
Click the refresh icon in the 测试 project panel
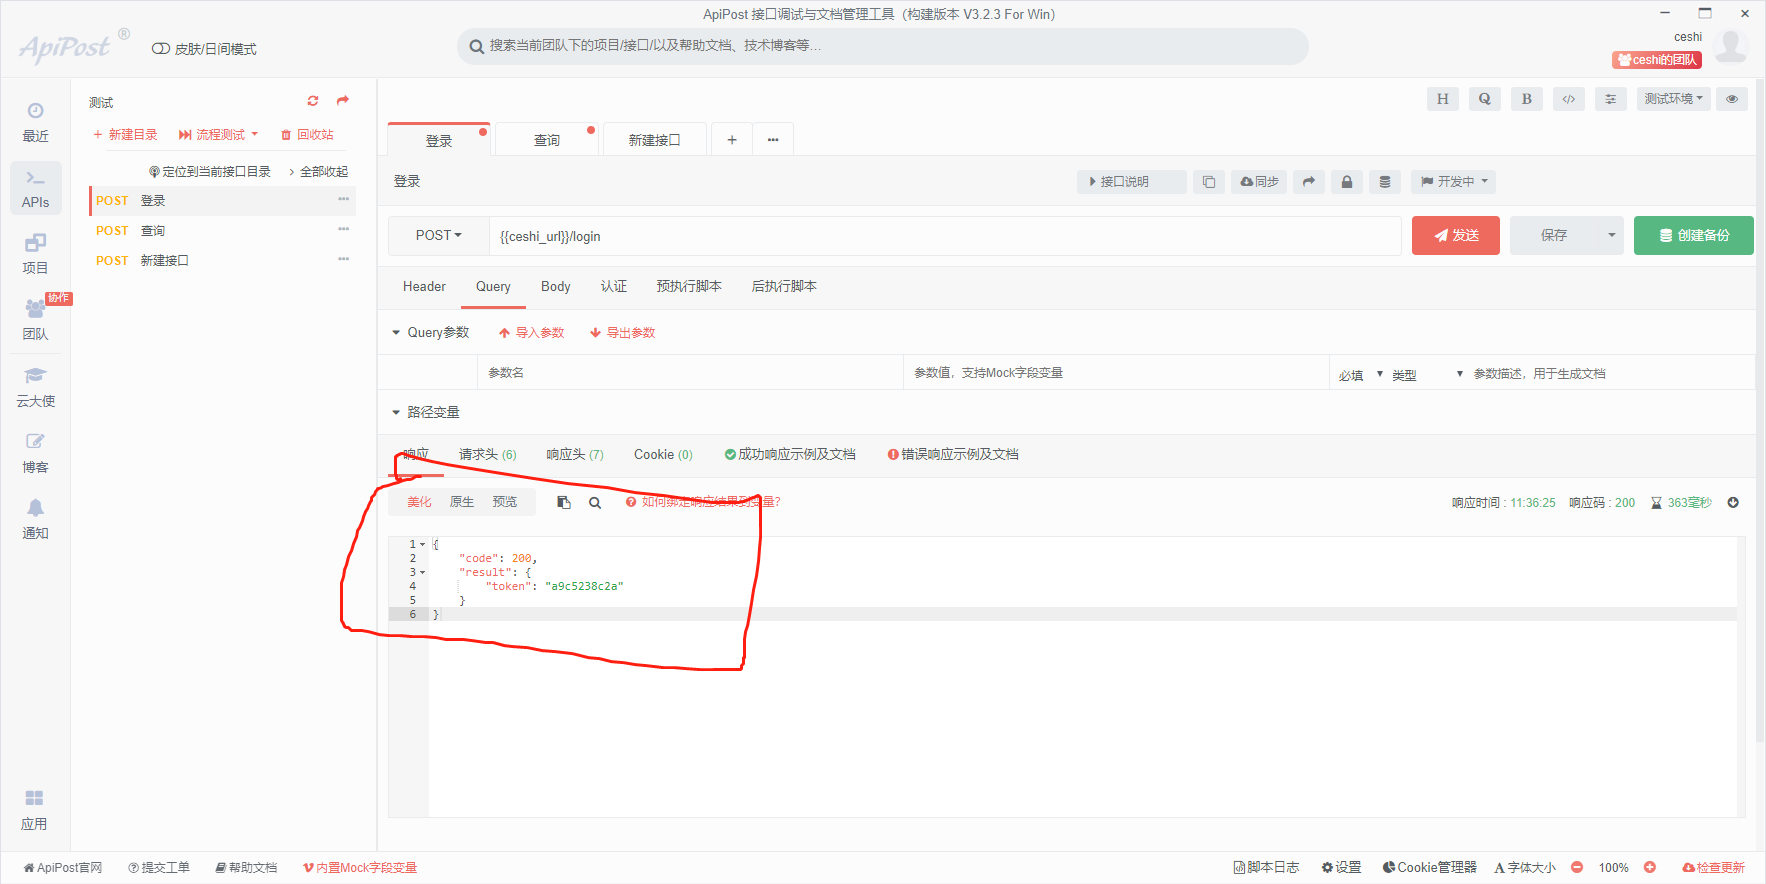coord(313,101)
